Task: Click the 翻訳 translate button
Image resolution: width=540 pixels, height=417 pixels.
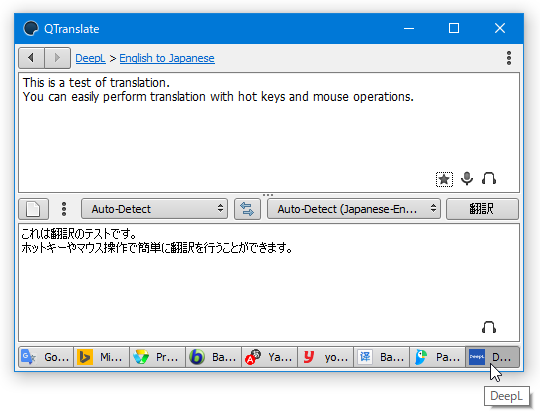Action: [482, 209]
